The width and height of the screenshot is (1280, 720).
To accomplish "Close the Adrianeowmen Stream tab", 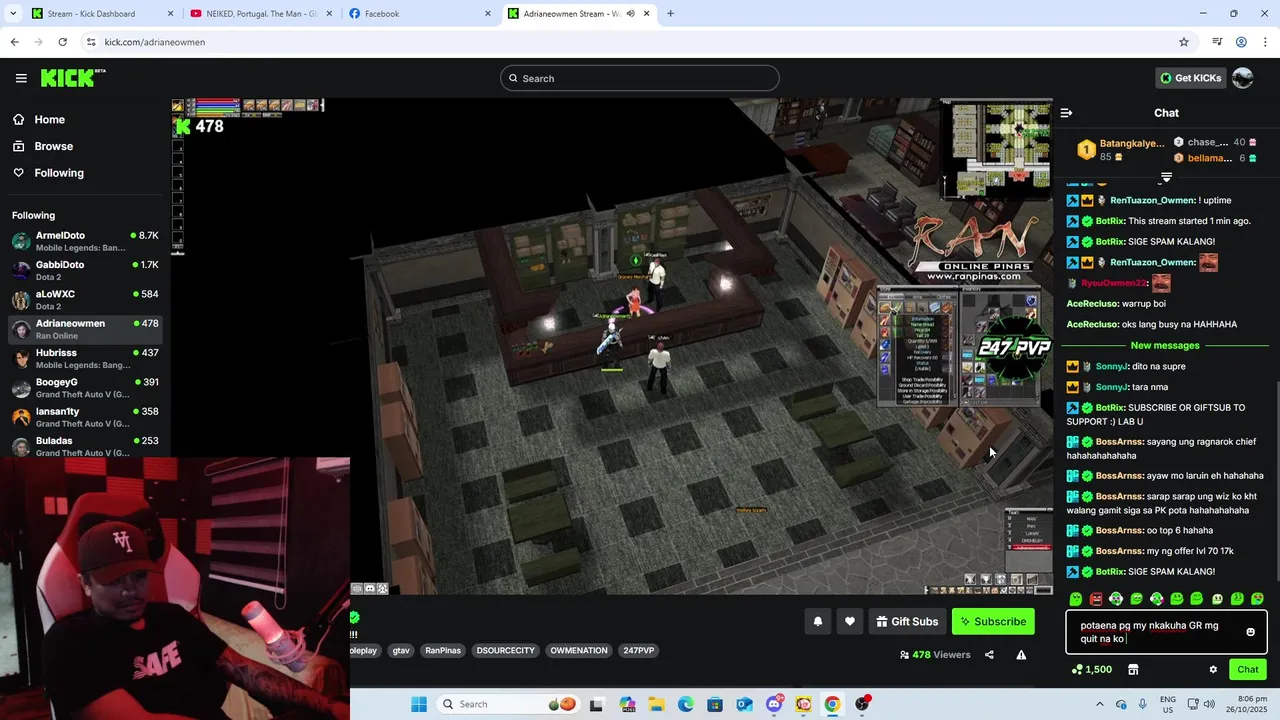I will tap(647, 14).
